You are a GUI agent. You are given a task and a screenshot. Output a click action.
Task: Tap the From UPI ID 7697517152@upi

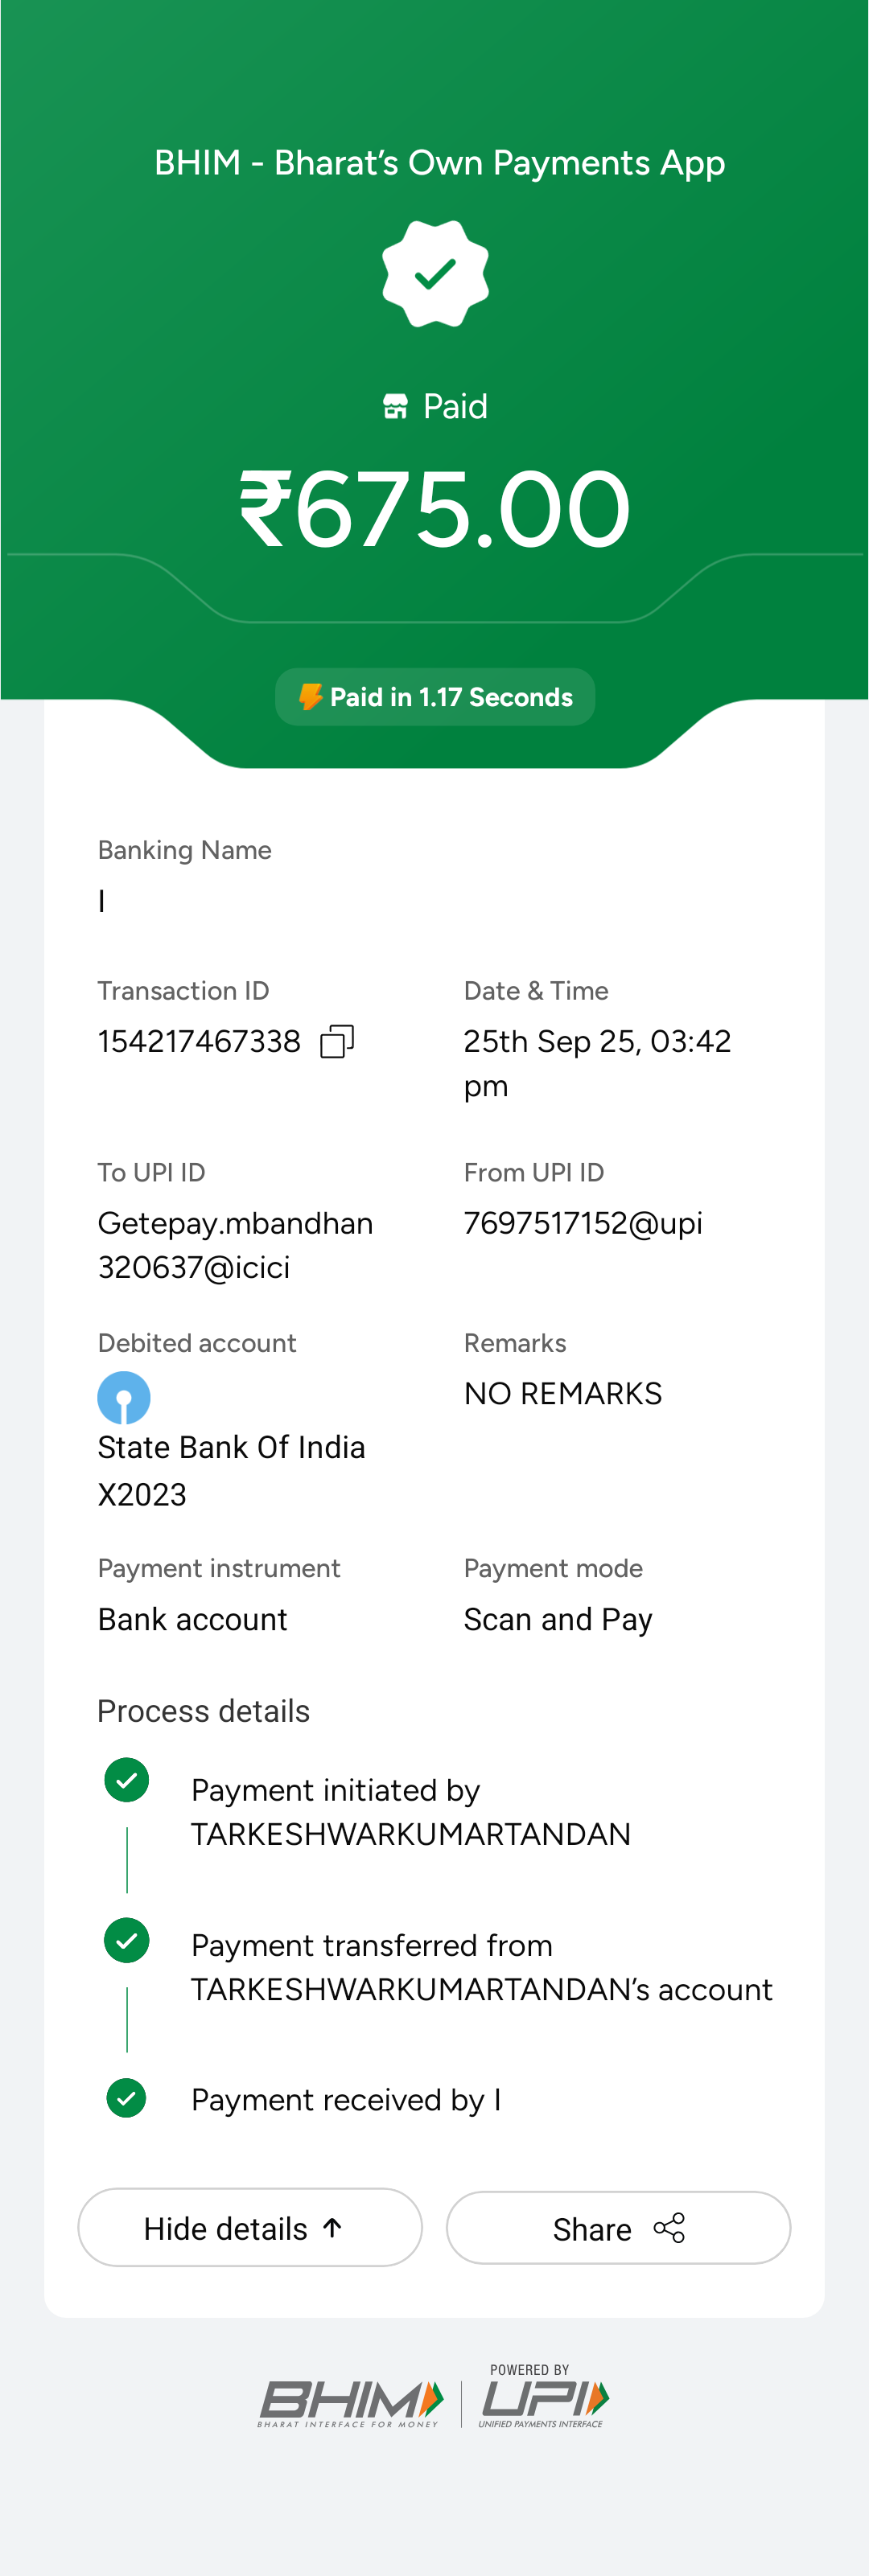(583, 1223)
